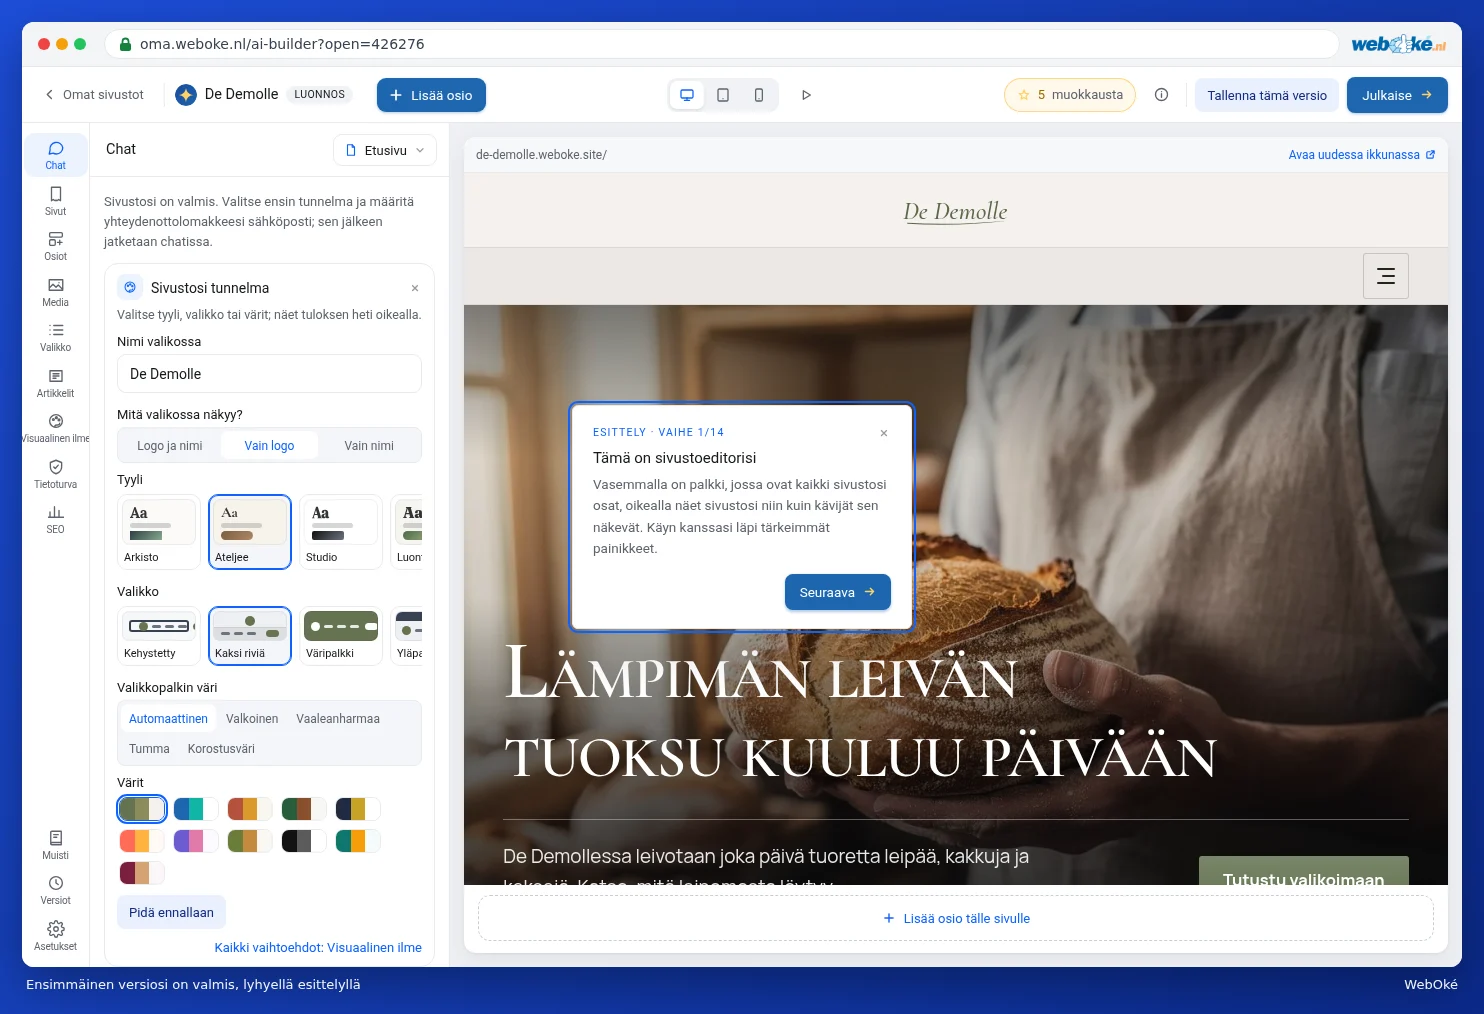Open the hamburger menu in site preview
The height and width of the screenshot is (1014, 1484).
(x=1386, y=276)
